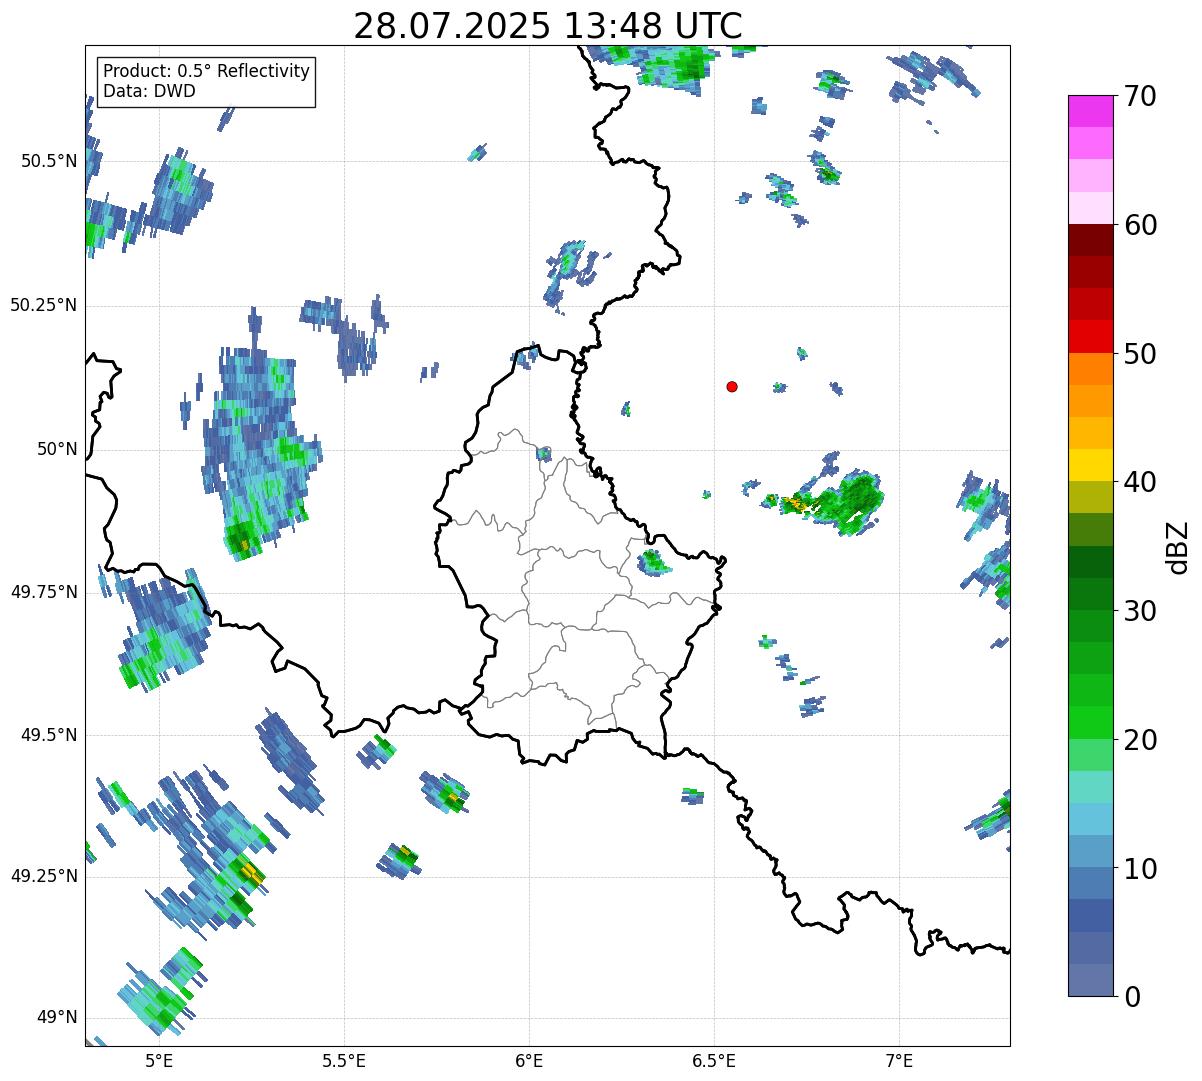Click the '5.5°E' longitude label
Image resolution: width=1202 pixels, height=1081 pixels.
point(344,1061)
